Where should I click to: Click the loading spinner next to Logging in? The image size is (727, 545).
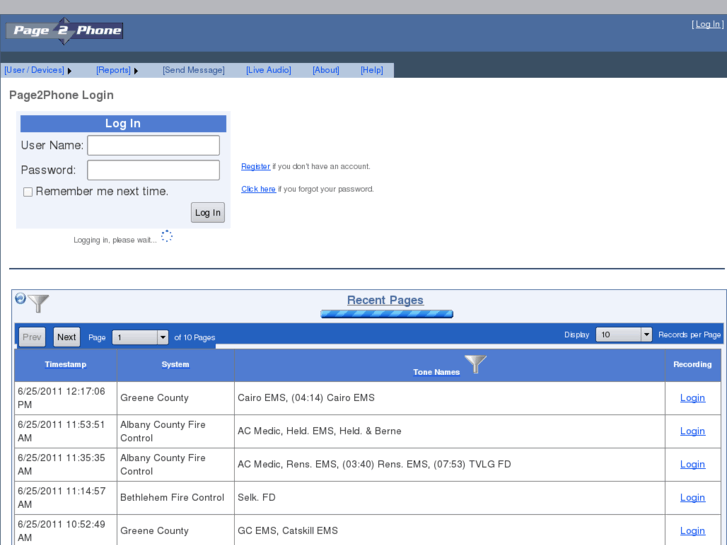pyautogui.click(x=167, y=236)
